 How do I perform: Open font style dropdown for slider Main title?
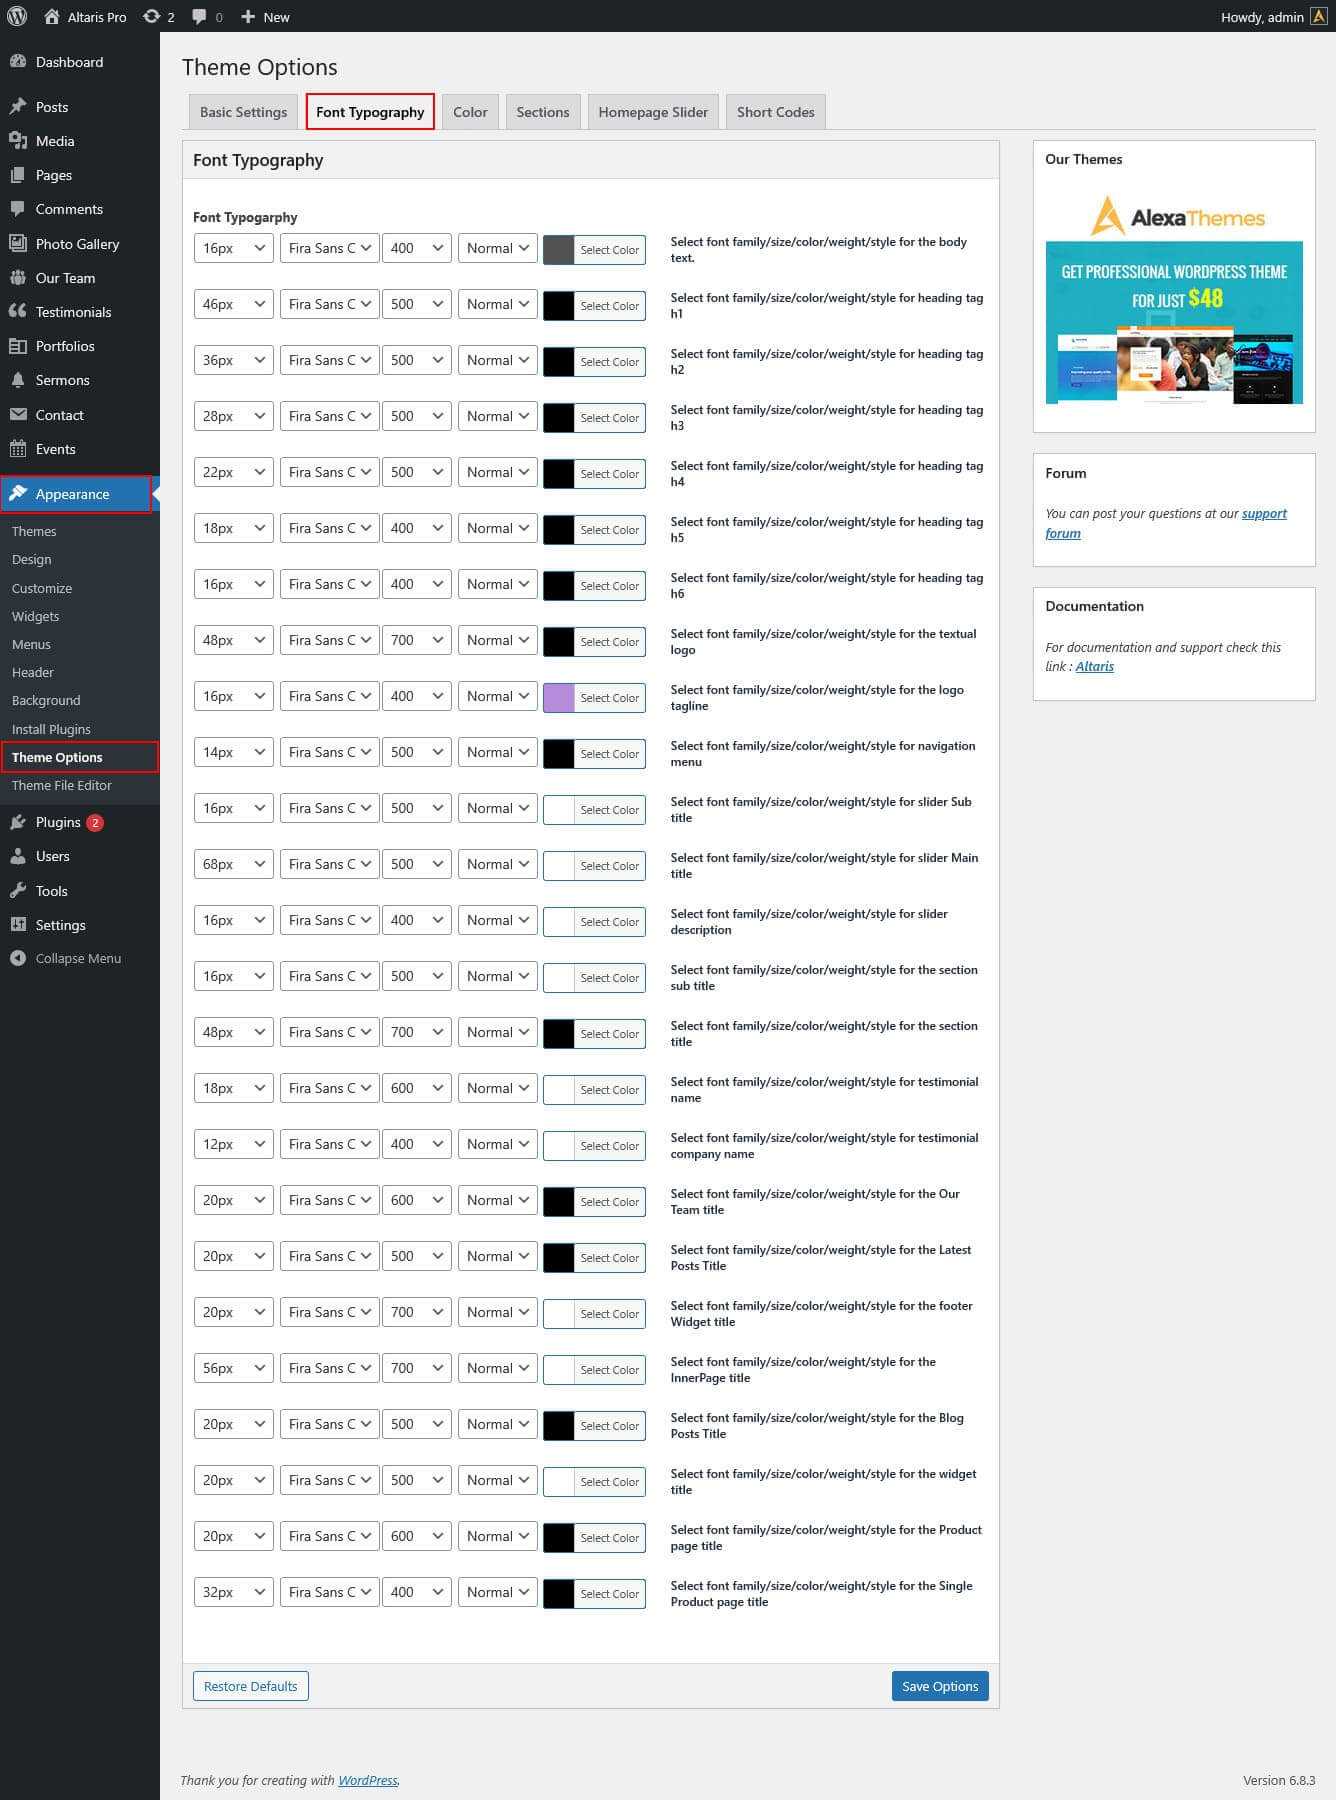498,864
